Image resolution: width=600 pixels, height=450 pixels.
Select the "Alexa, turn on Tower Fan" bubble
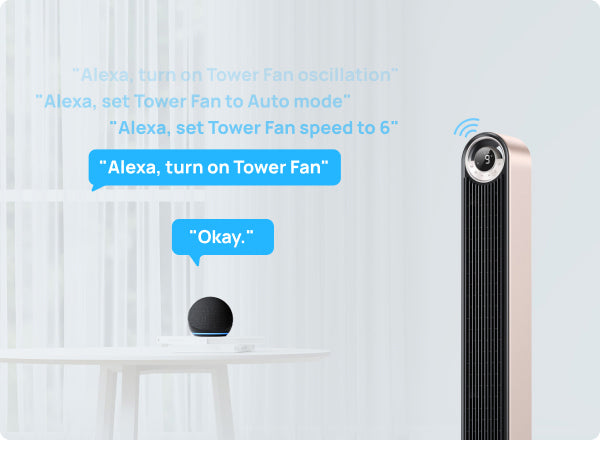[x=214, y=168]
